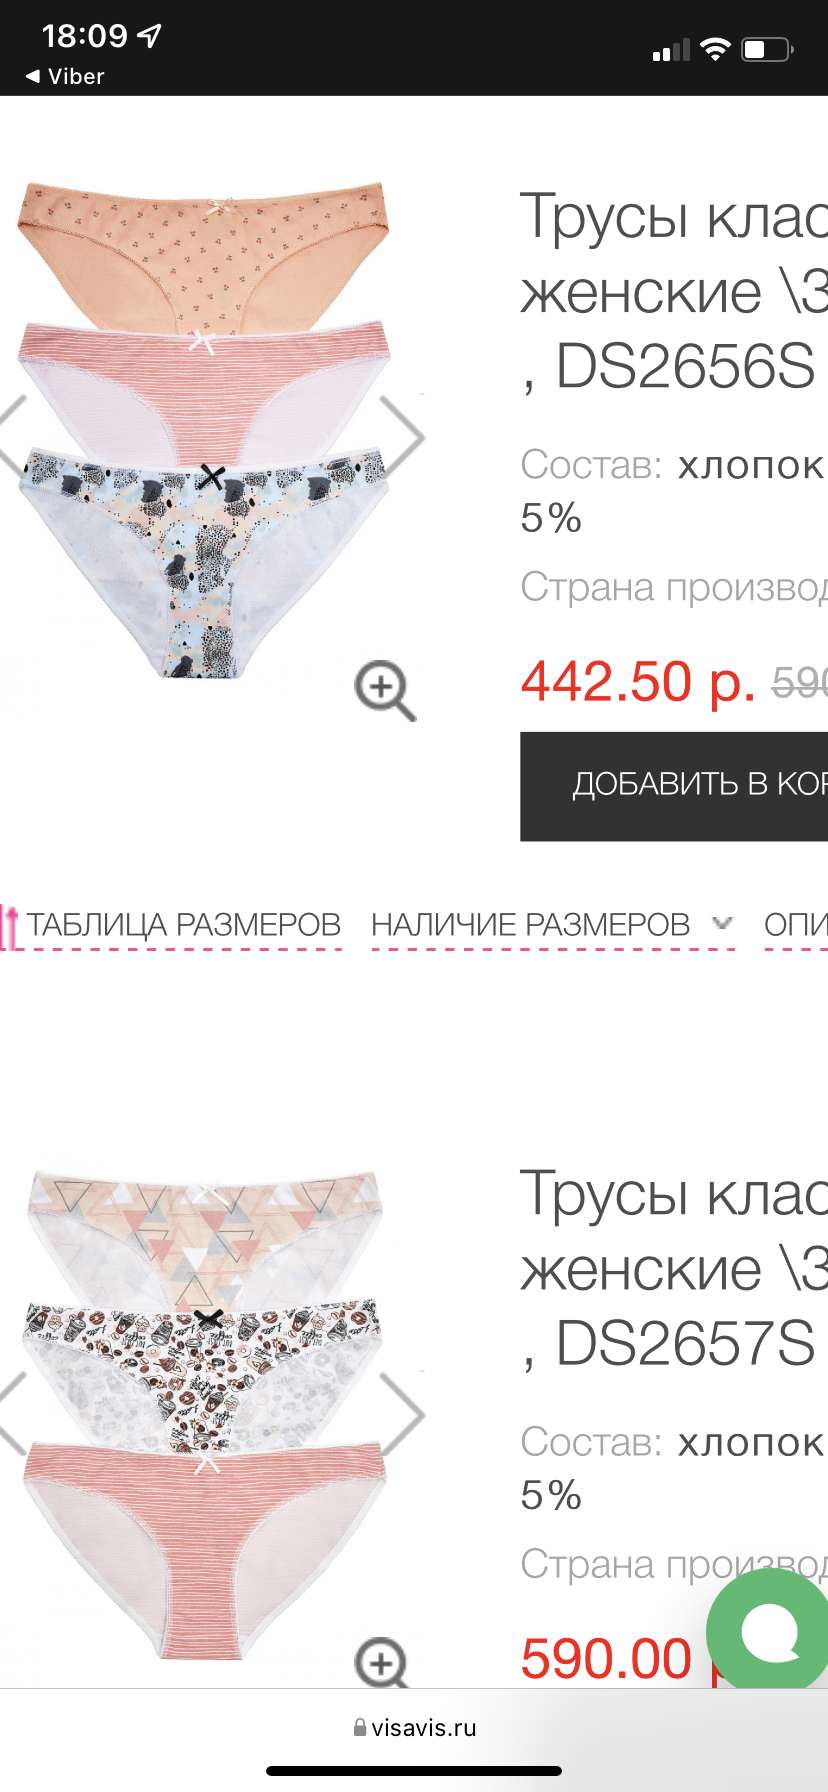
Task: Show previous photo of DS2657S product
Action: coord(12,1413)
